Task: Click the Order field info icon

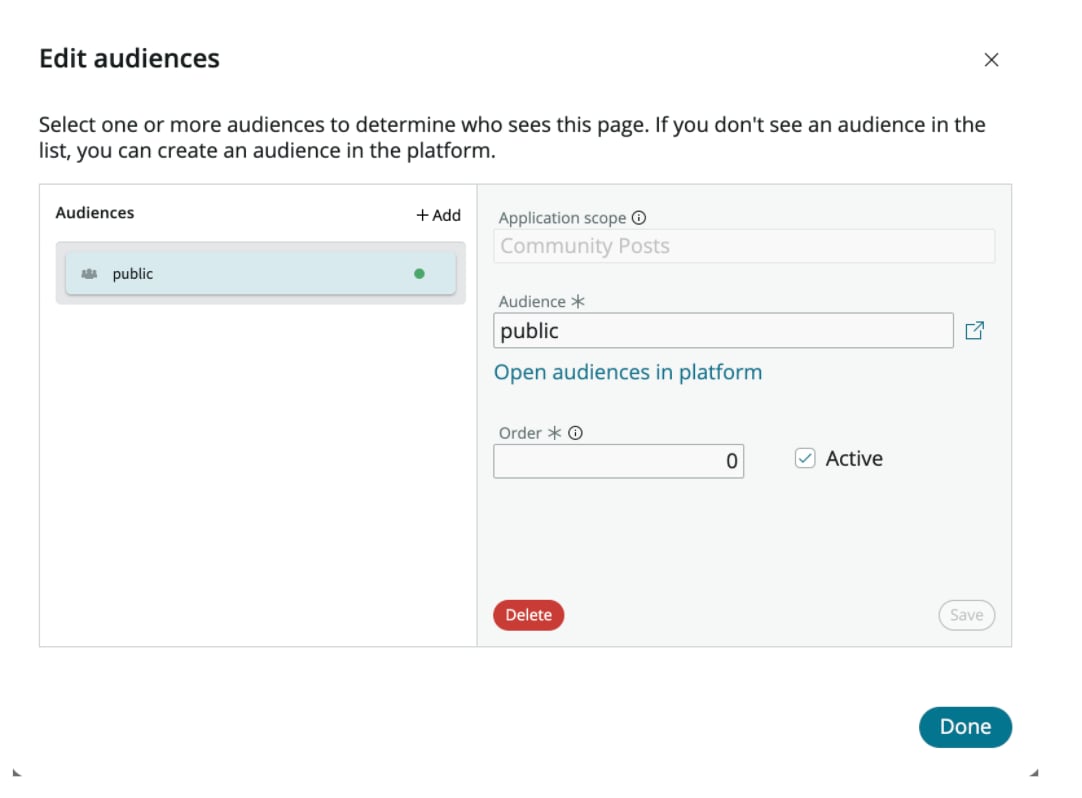Action: pyautogui.click(x=576, y=432)
